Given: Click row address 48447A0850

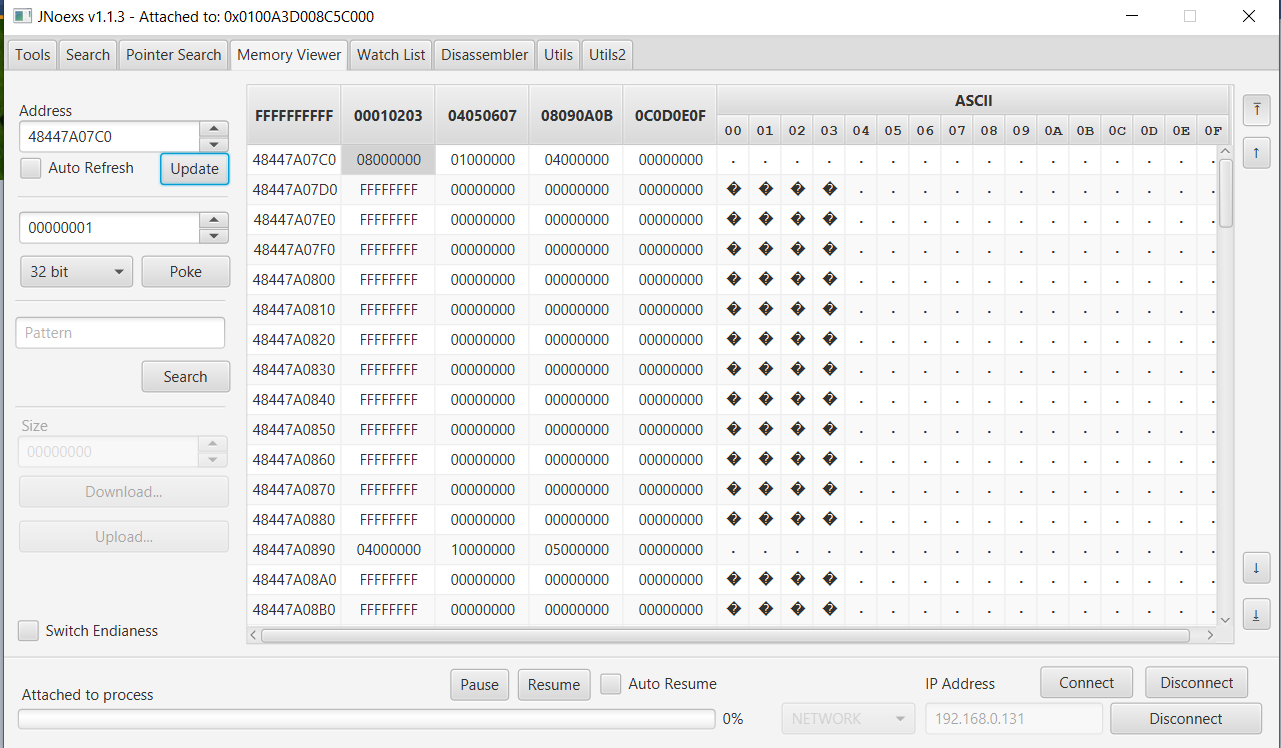Looking at the screenshot, I should [x=294, y=430].
